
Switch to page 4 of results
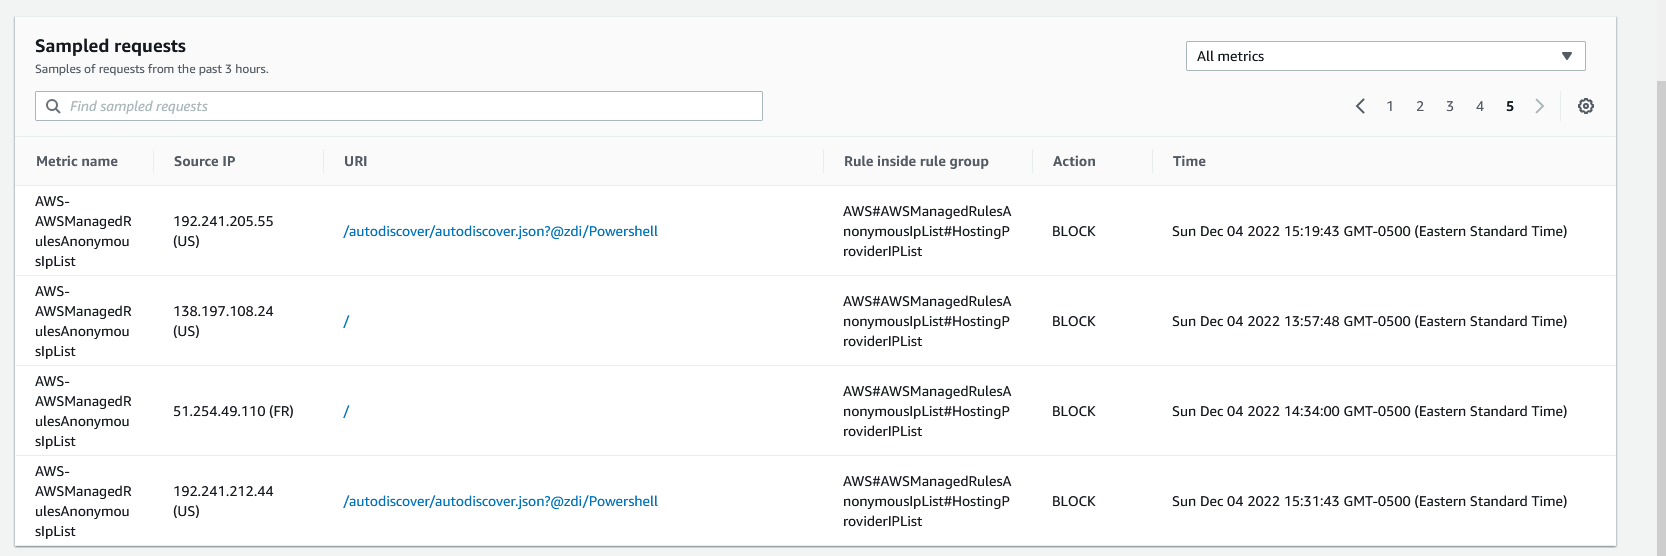[x=1480, y=106]
